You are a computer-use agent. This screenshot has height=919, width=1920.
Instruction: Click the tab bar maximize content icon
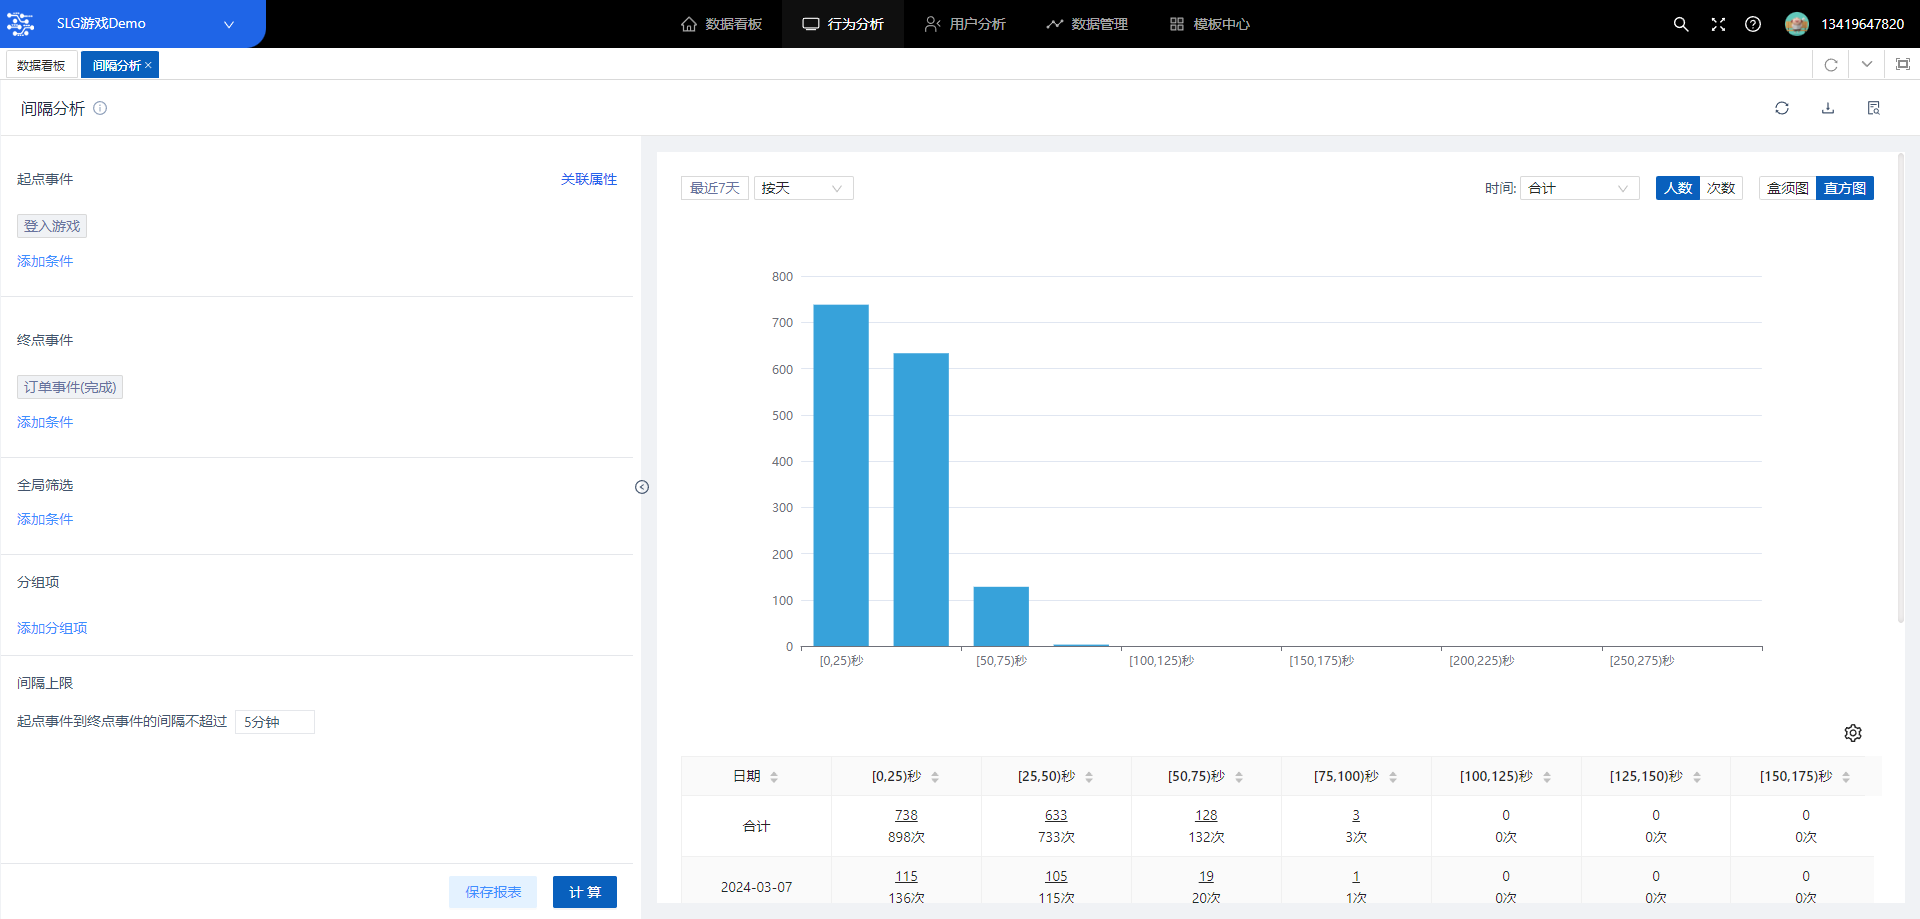click(x=1903, y=65)
